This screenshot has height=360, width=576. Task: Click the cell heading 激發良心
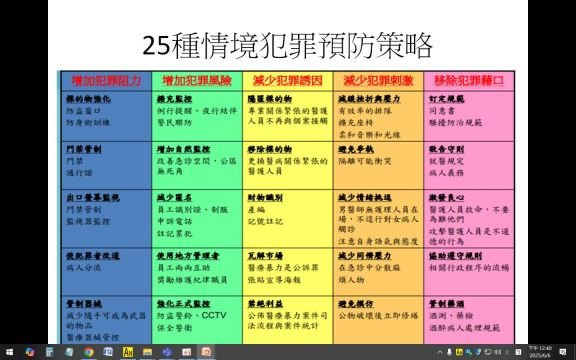click(446, 198)
